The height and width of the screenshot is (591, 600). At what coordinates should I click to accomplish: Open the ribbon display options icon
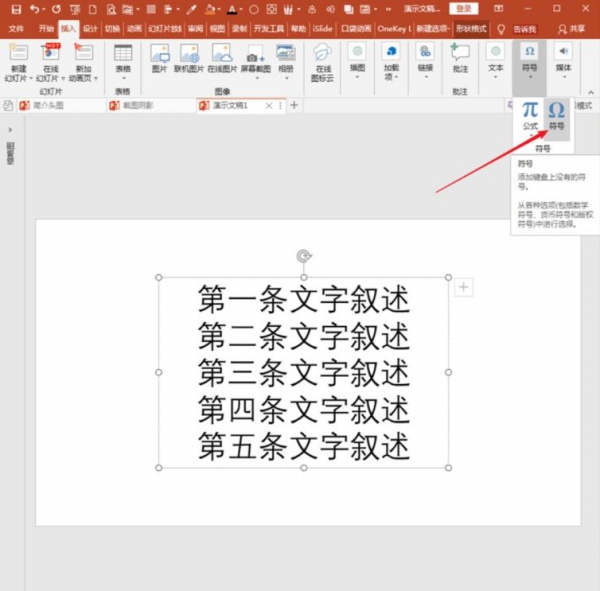click(x=498, y=8)
